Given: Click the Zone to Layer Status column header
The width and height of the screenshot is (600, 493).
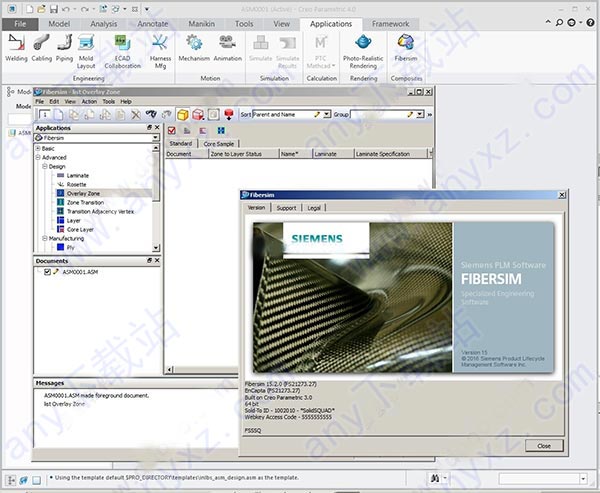Looking at the screenshot, I should 244,154.
